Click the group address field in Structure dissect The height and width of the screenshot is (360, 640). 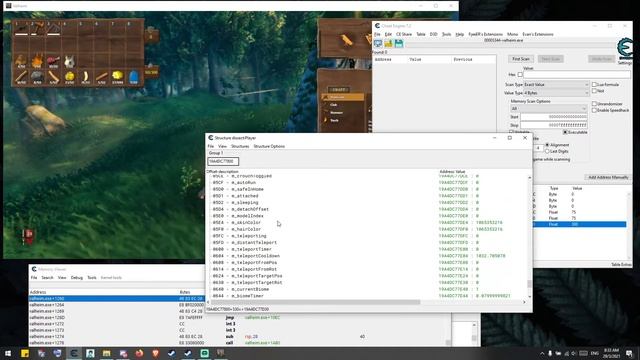click(x=223, y=161)
